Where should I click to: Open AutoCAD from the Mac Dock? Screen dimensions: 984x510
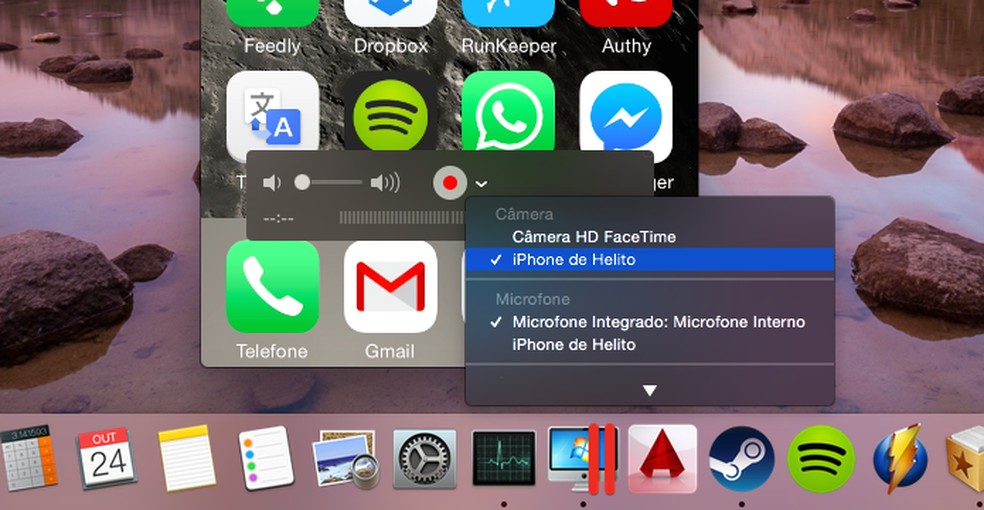663,459
